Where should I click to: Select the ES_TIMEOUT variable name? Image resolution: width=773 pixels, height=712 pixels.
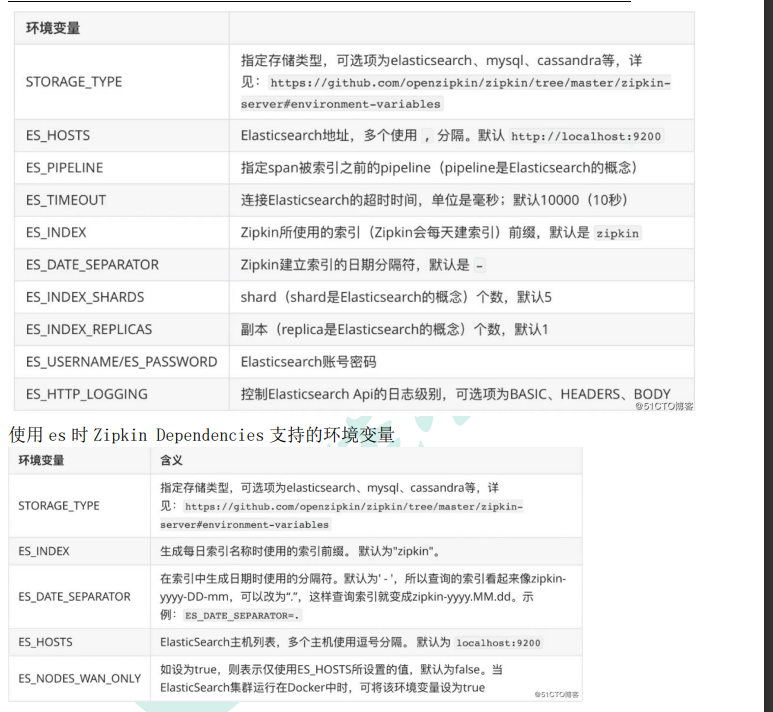pyautogui.click(x=66, y=200)
